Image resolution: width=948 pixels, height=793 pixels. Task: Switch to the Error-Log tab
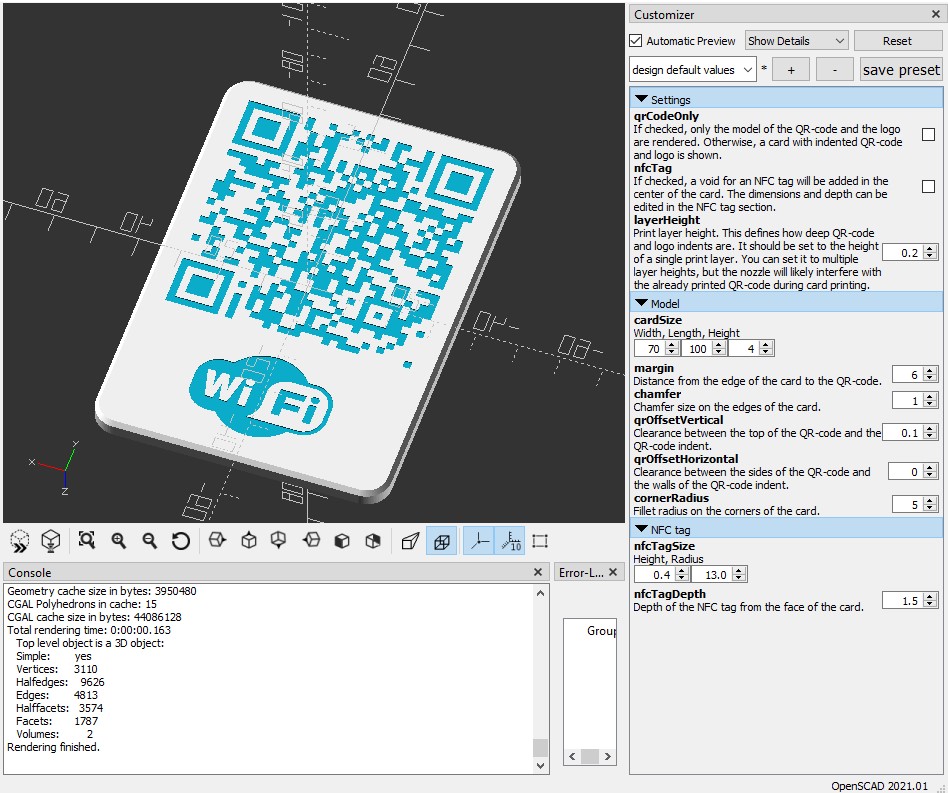pyautogui.click(x=582, y=572)
